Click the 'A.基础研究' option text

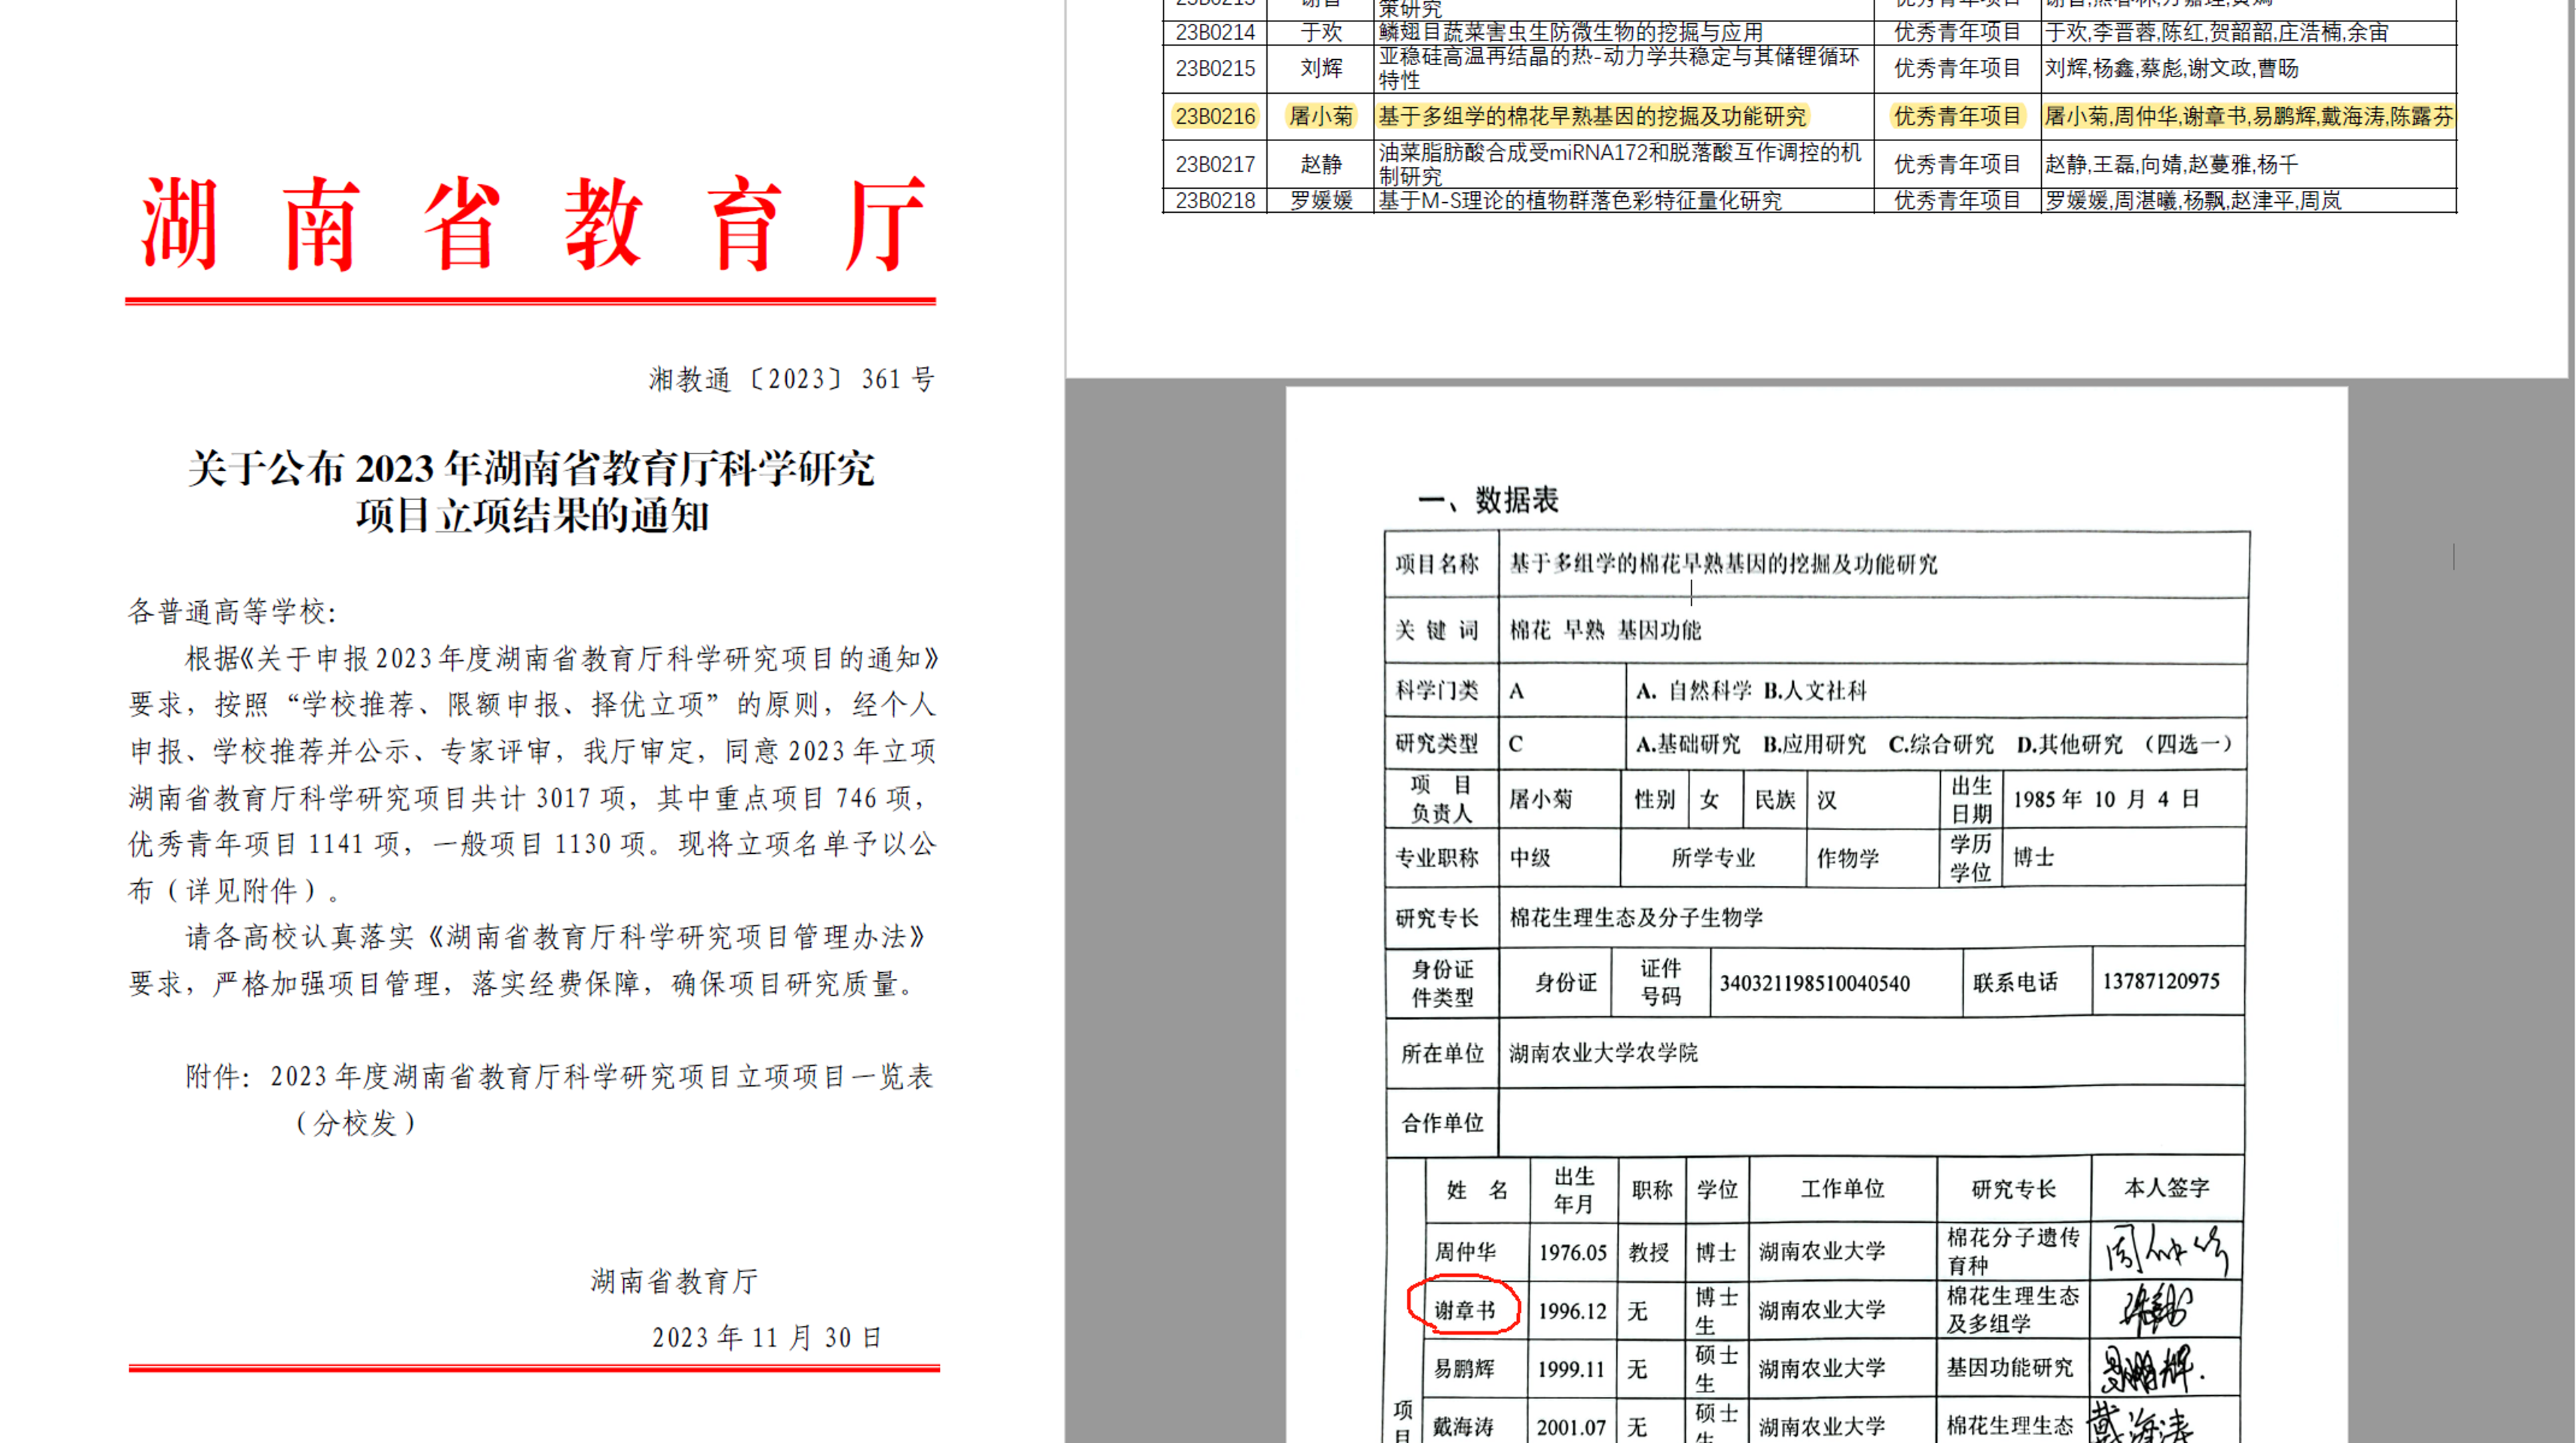coord(1688,744)
